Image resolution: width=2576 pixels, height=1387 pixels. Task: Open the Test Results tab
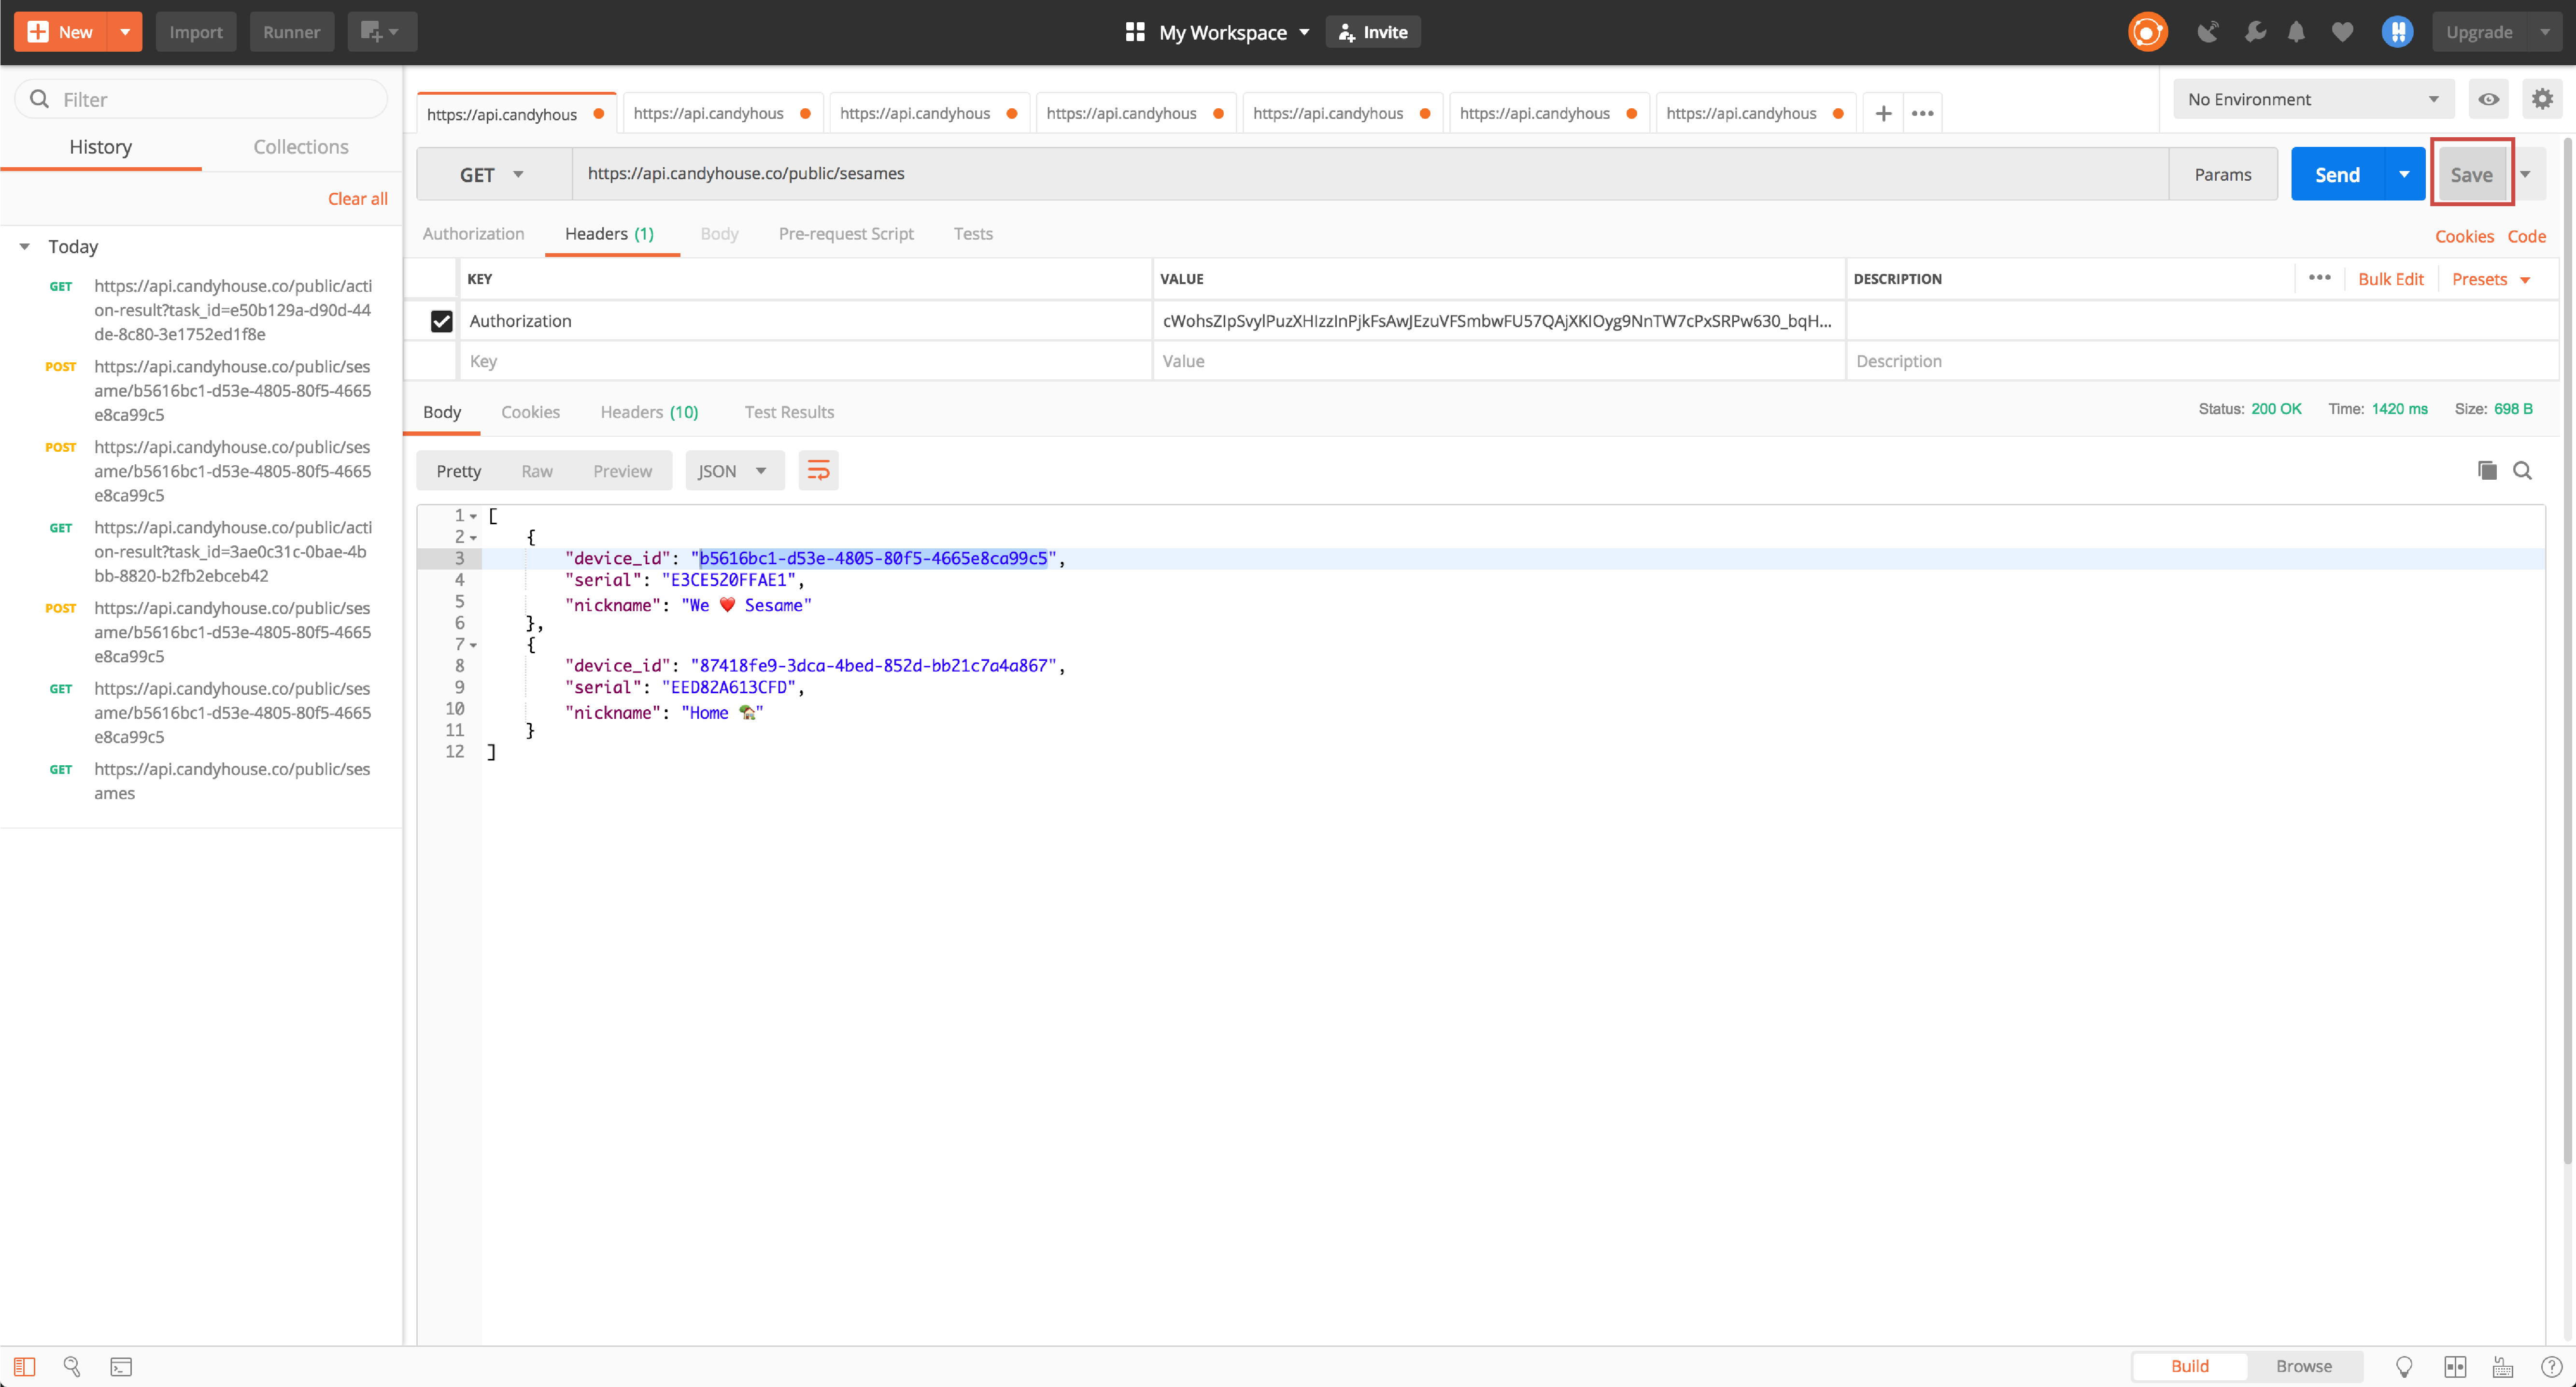[789, 412]
